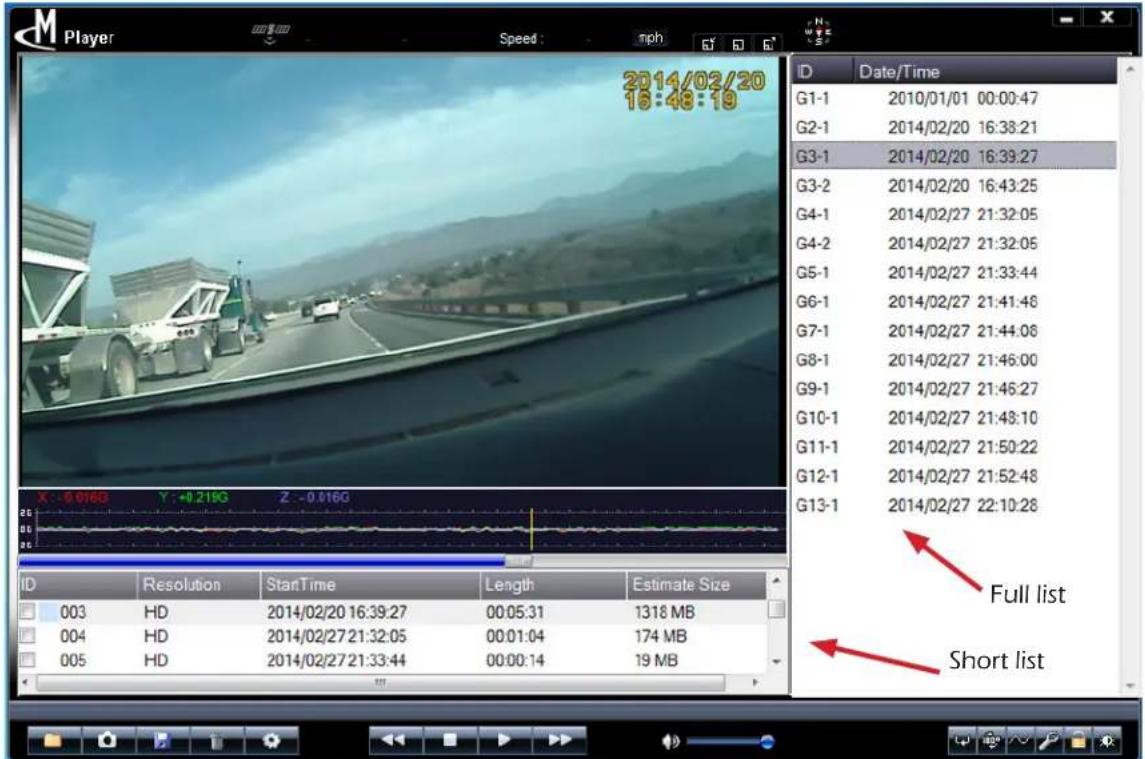Select highlighted recording G3-1

click(954, 156)
